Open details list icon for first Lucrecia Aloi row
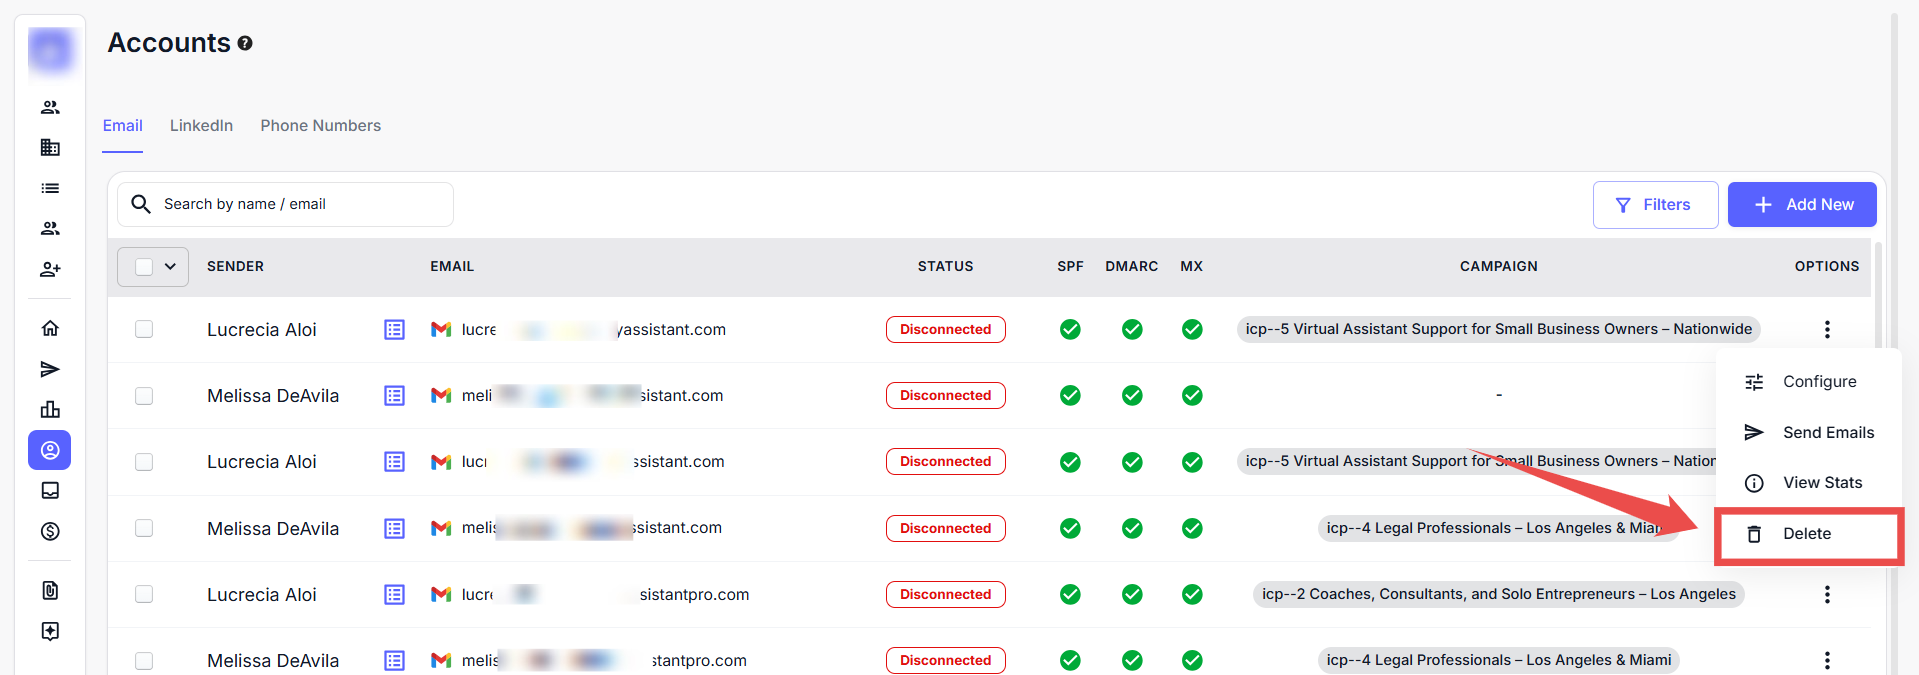 pyautogui.click(x=394, y=329)
